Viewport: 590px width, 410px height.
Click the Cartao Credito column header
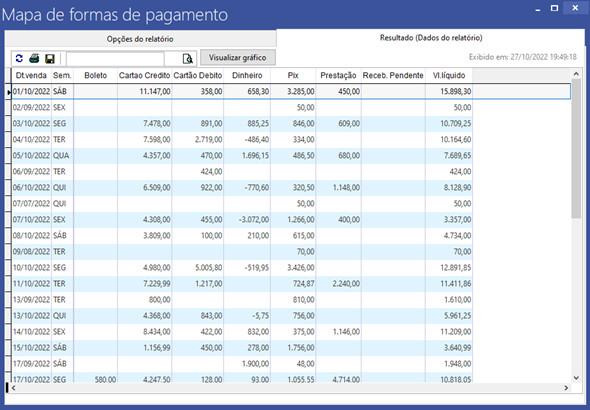pos(144,75)
